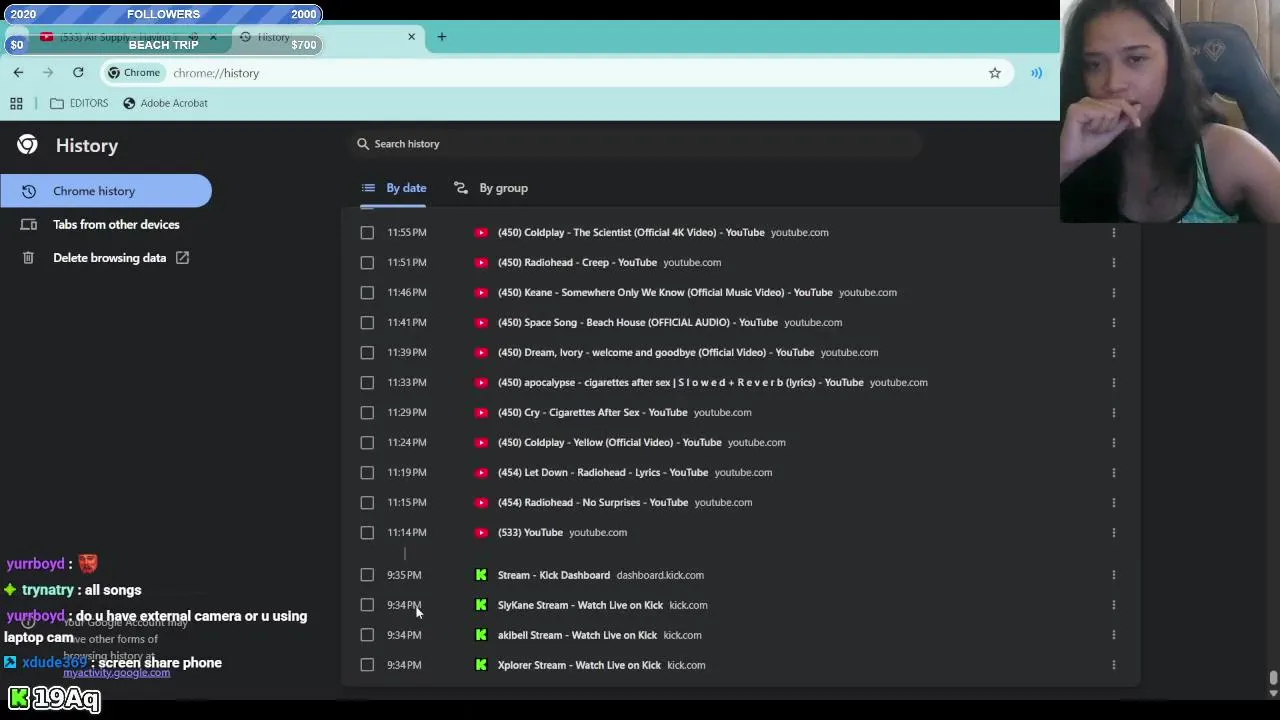Close the History tab

pos(411,37)
